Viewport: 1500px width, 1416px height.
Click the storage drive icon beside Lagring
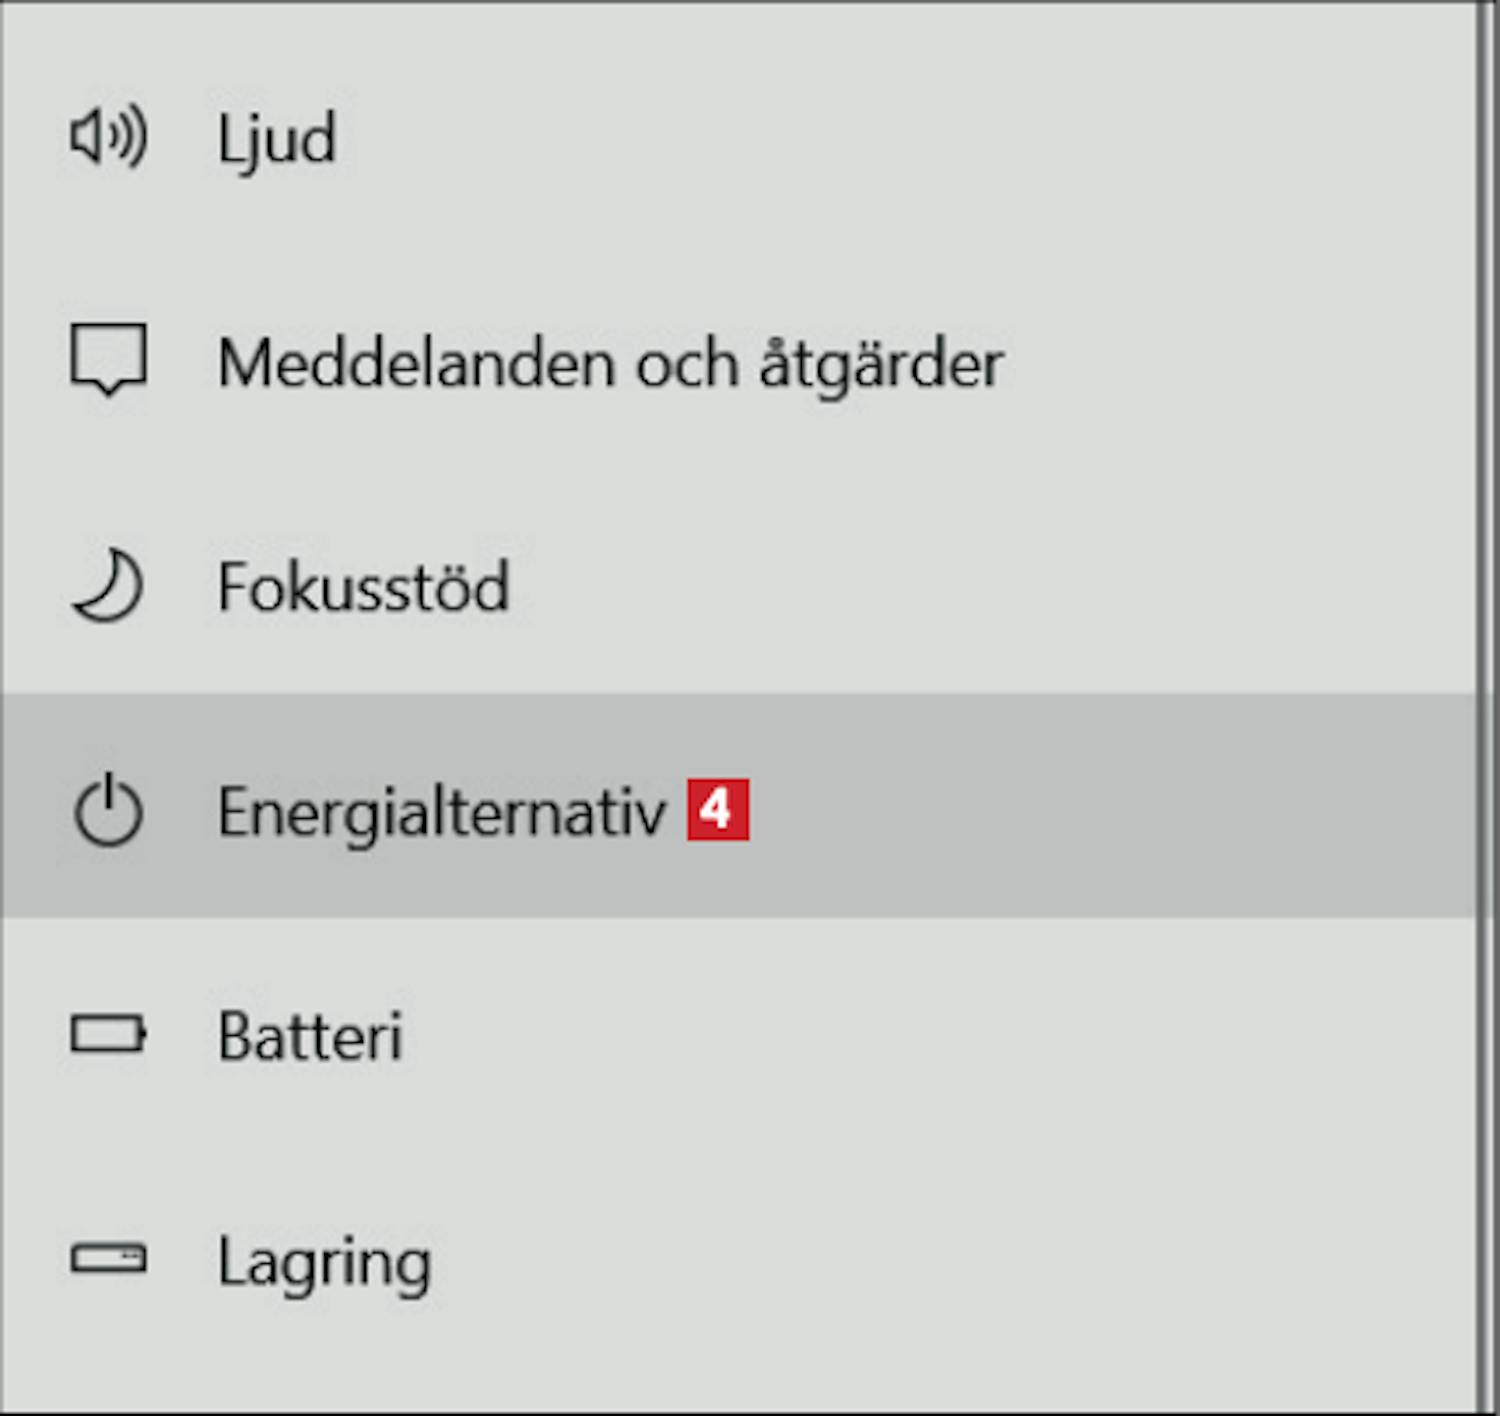108,1259
